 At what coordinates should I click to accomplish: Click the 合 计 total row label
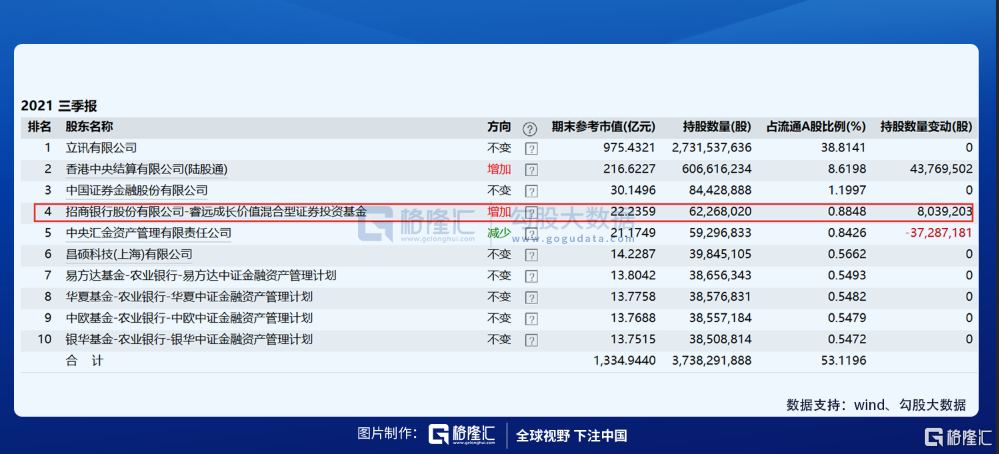point(85,360)
